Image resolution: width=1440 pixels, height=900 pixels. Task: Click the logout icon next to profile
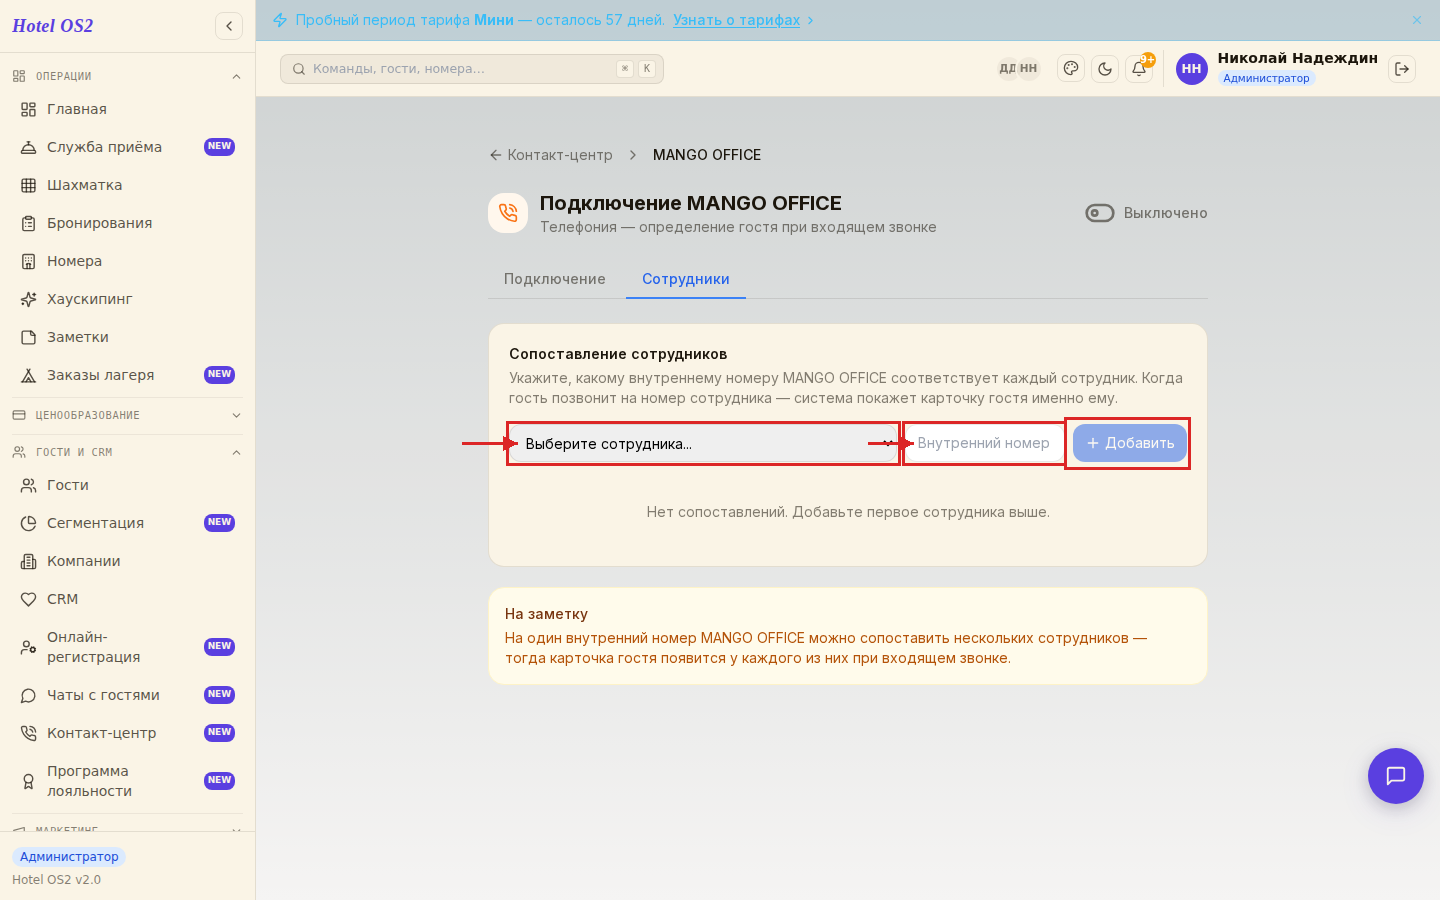pyautogui.click(x=1402, y=69)
